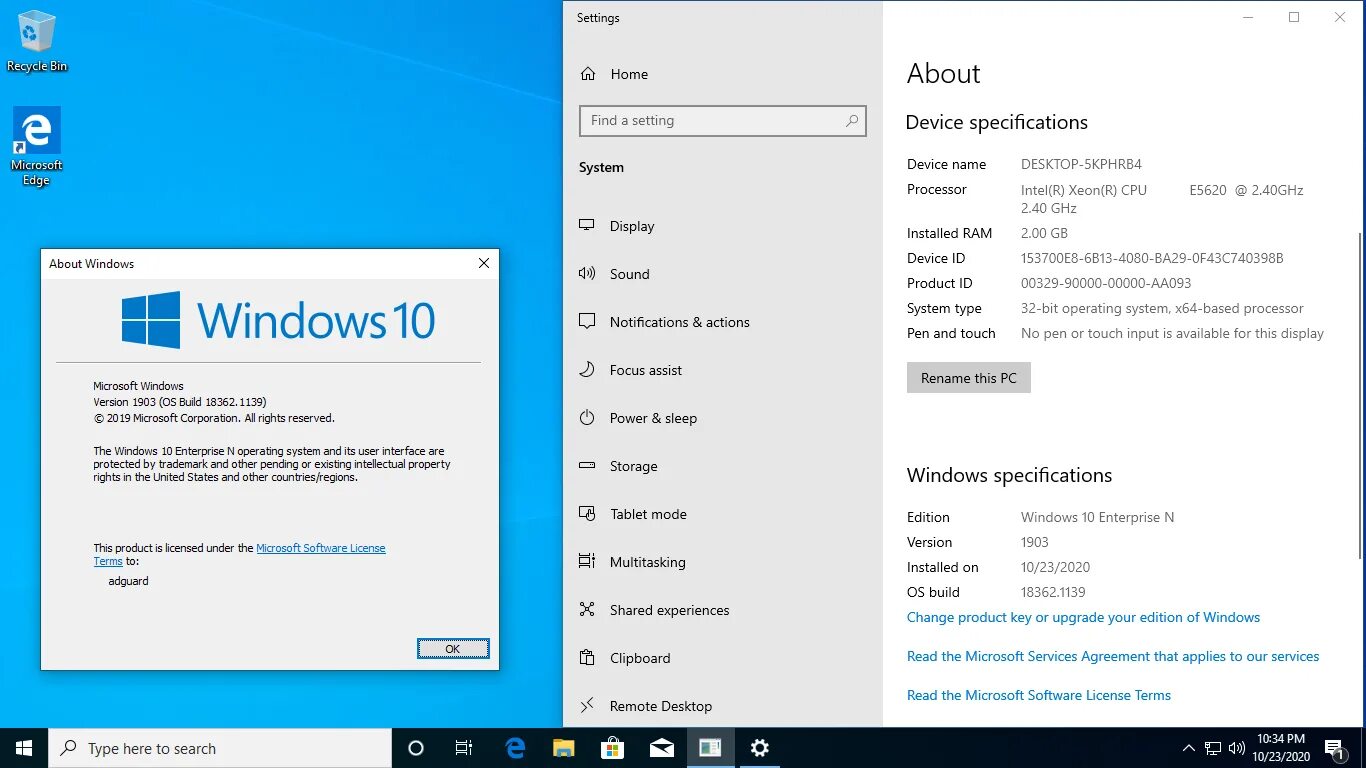
Task: Click the Home icon in Settings
Action: pos(588,74)
